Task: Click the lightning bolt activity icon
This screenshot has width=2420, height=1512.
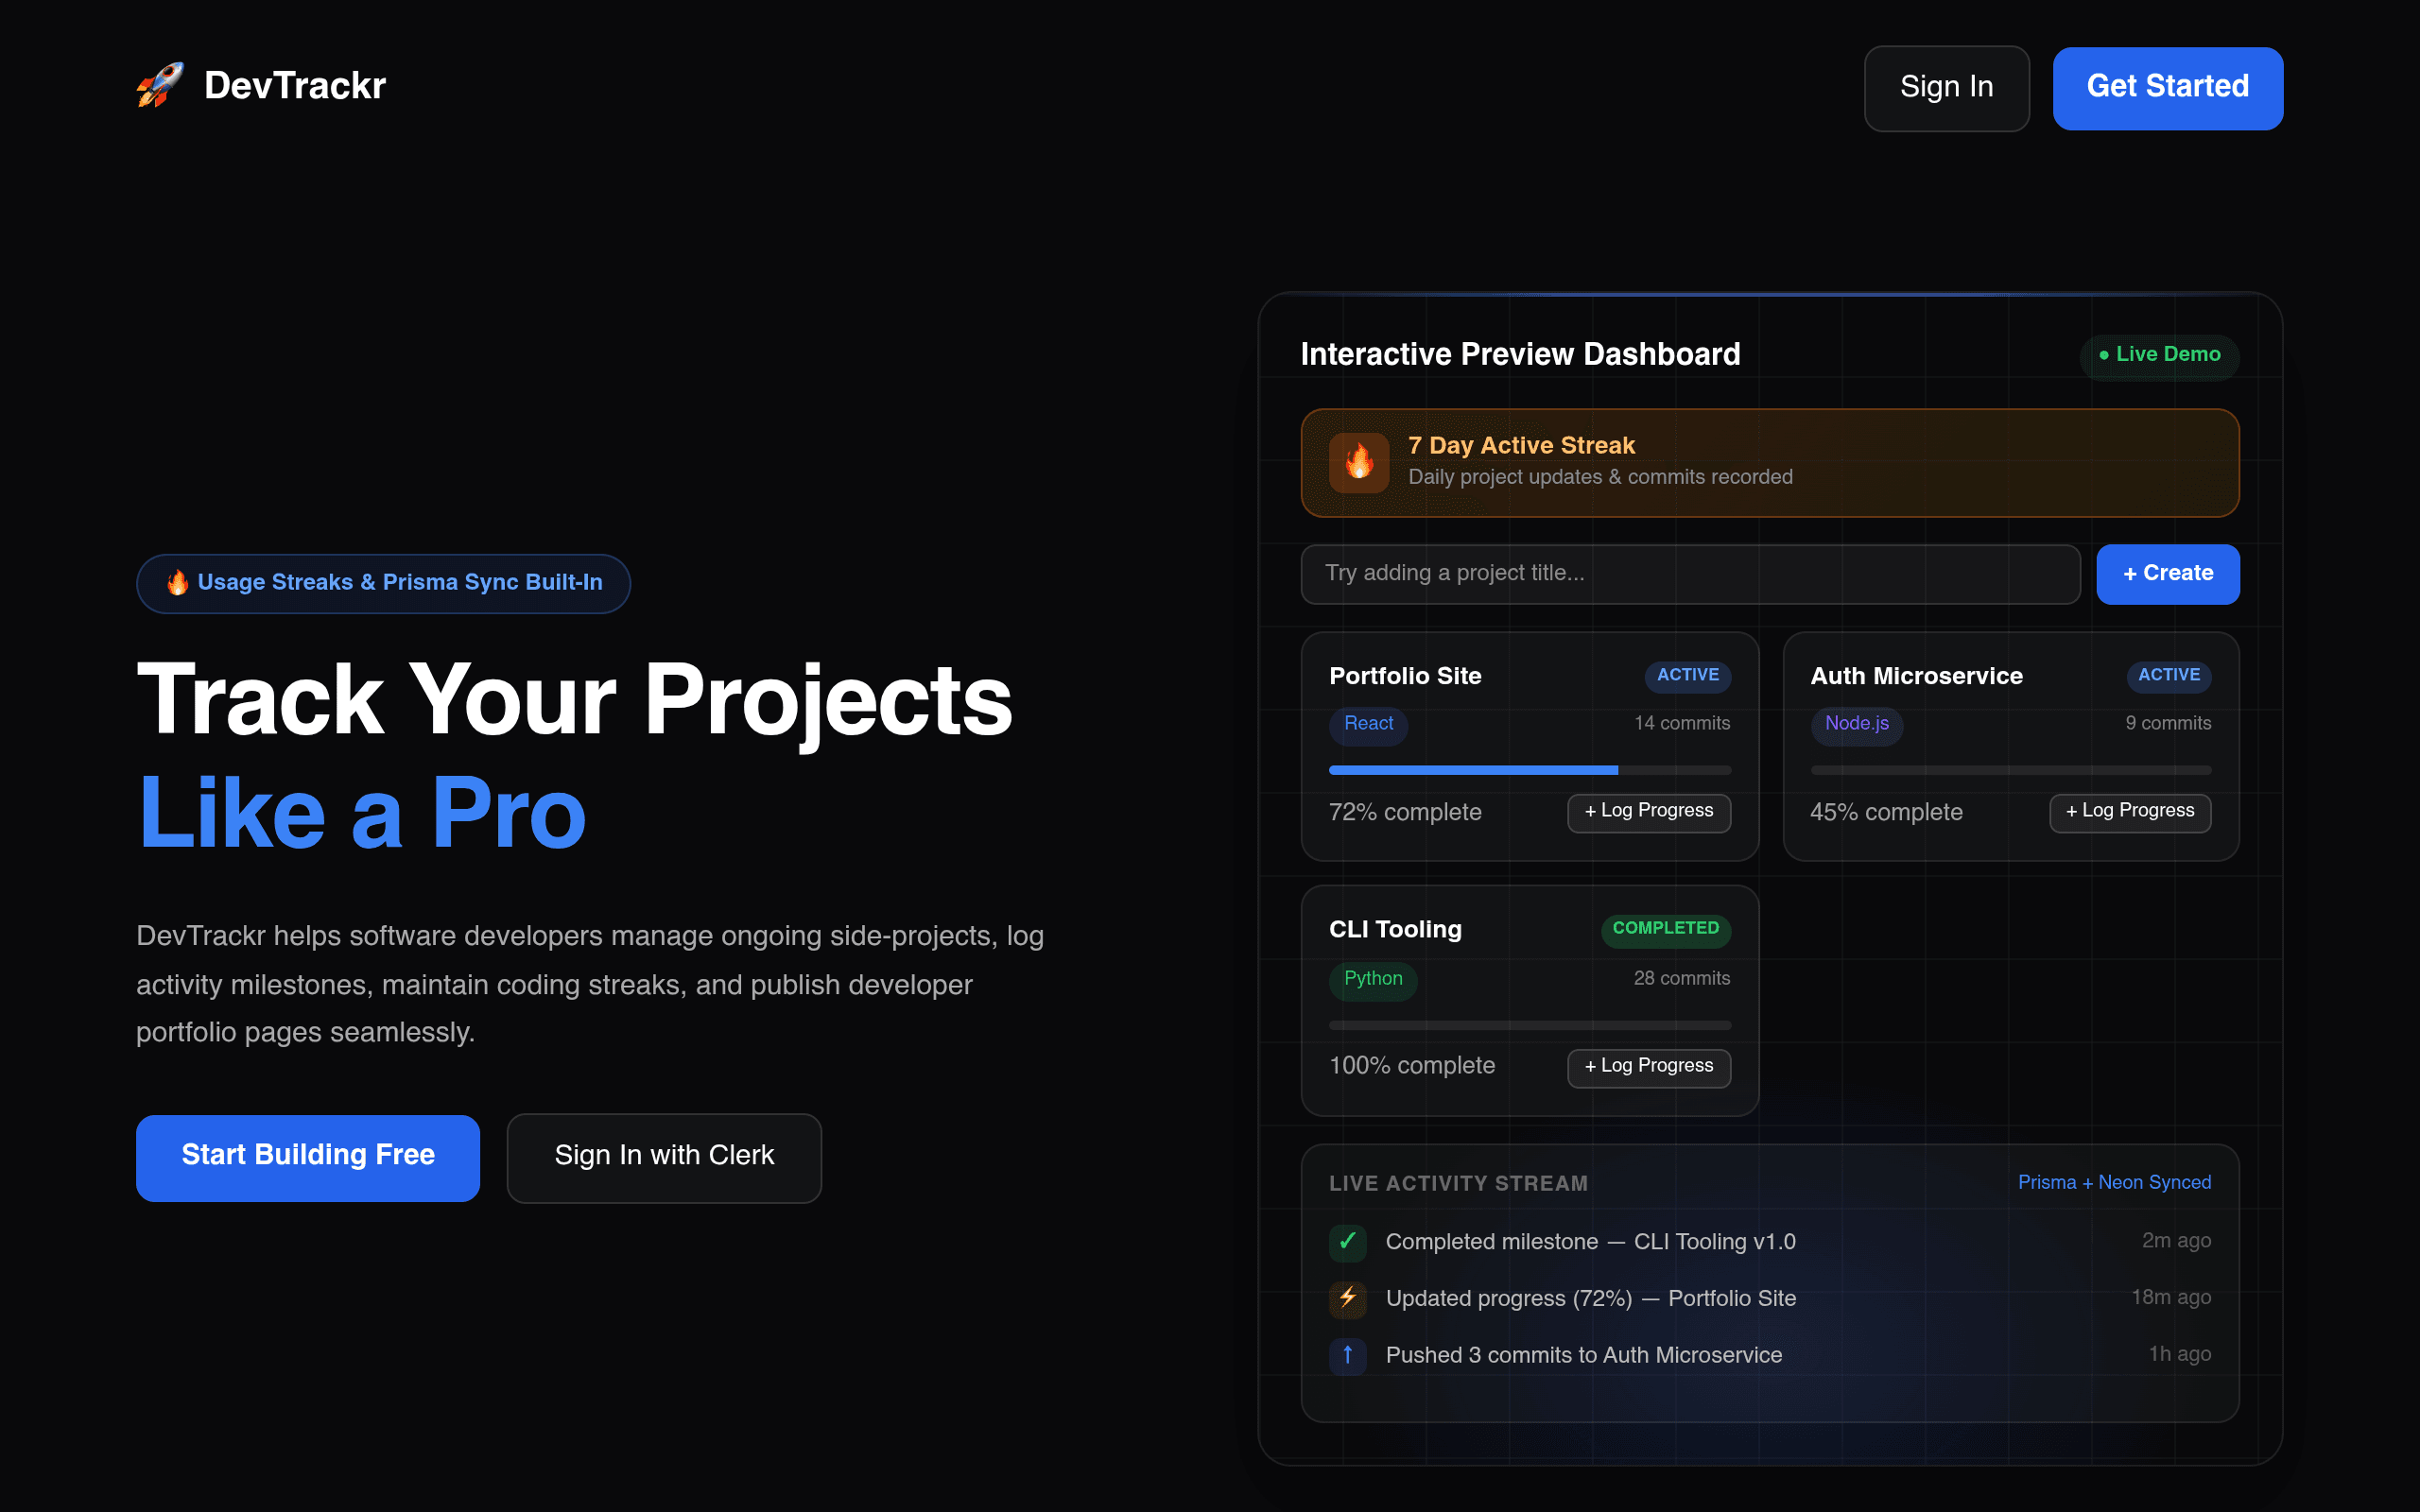Action: [1347, 1298]
